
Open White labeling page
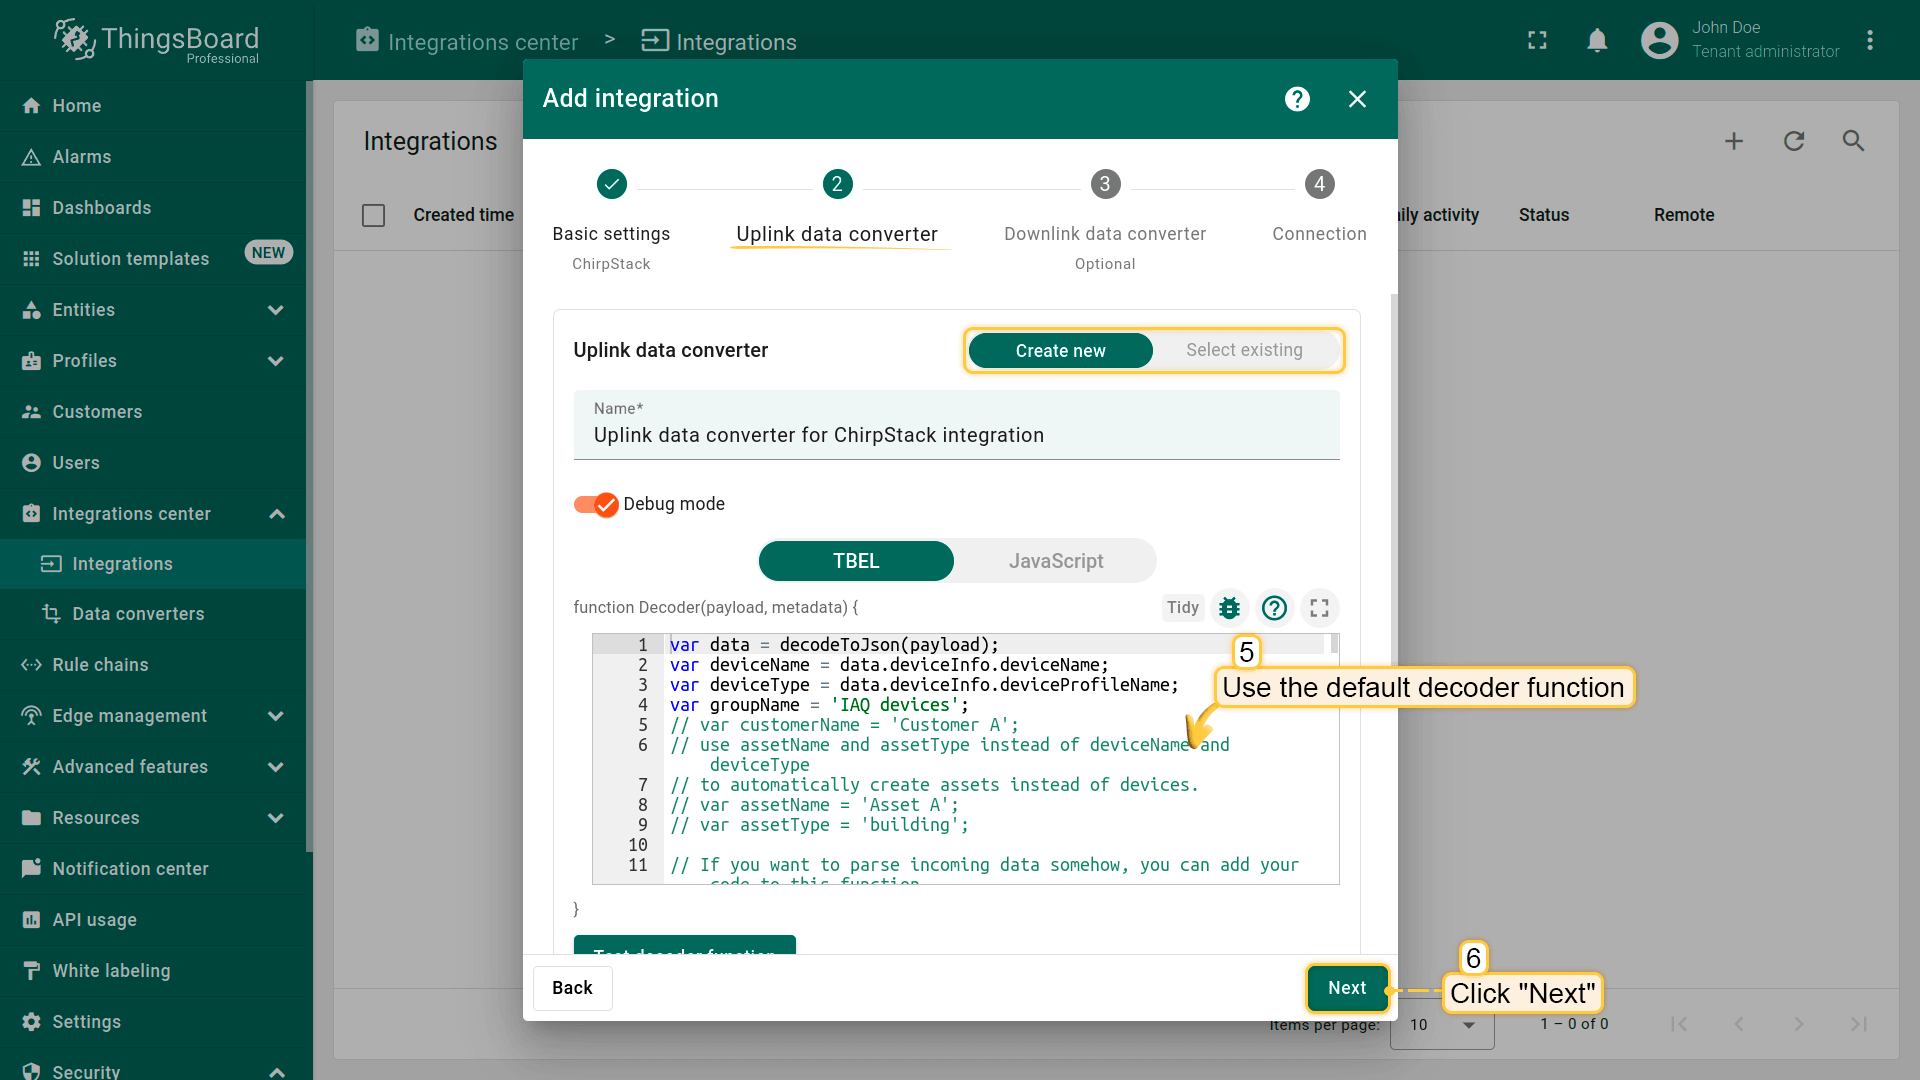click(153, 971)
